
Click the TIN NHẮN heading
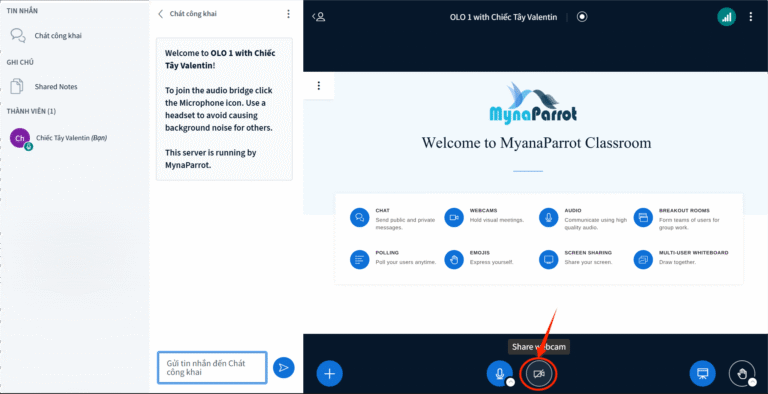coord(22,10)
